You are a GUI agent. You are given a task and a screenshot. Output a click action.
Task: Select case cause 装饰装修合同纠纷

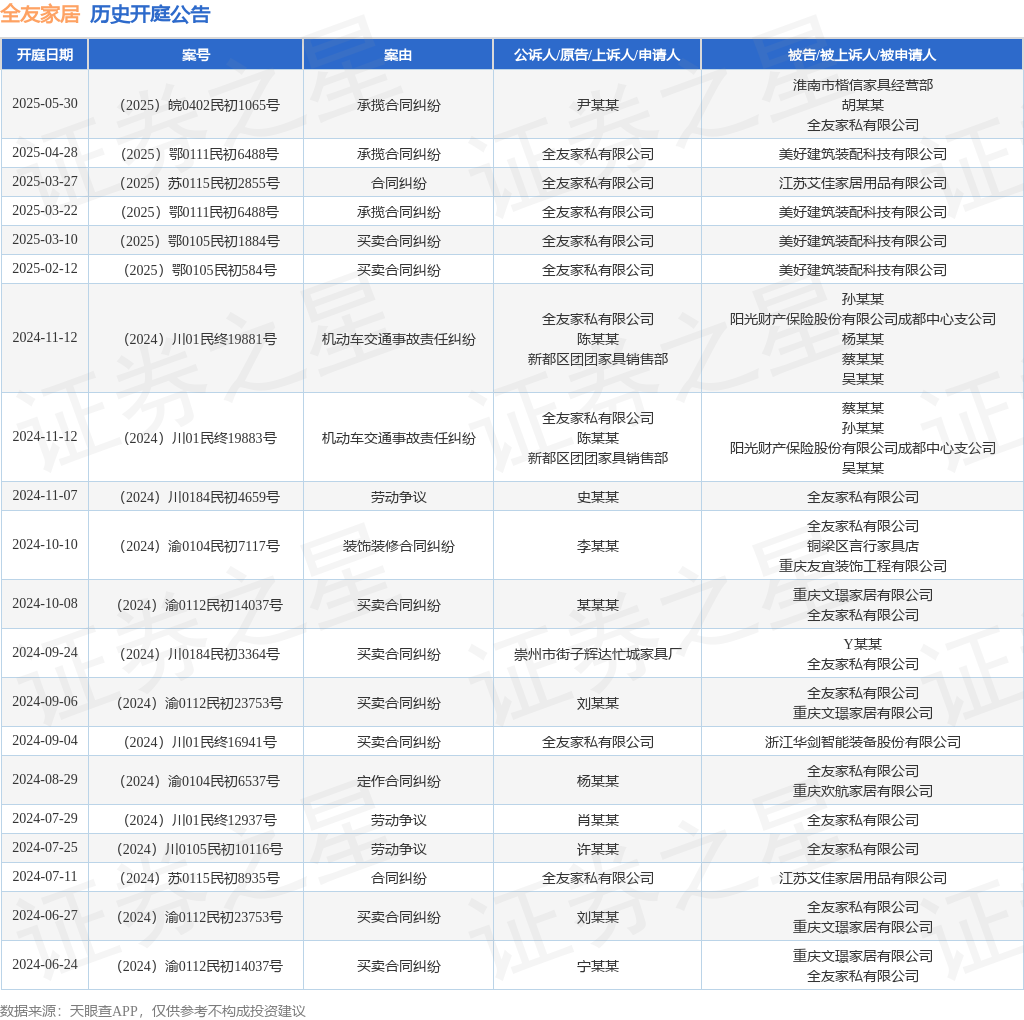tap(398, 547)
